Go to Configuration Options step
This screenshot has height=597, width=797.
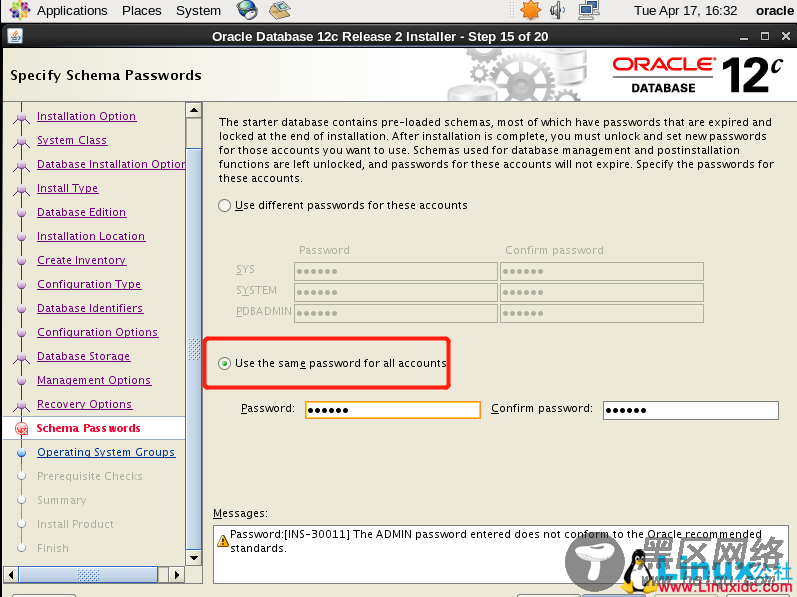point(98,332)
